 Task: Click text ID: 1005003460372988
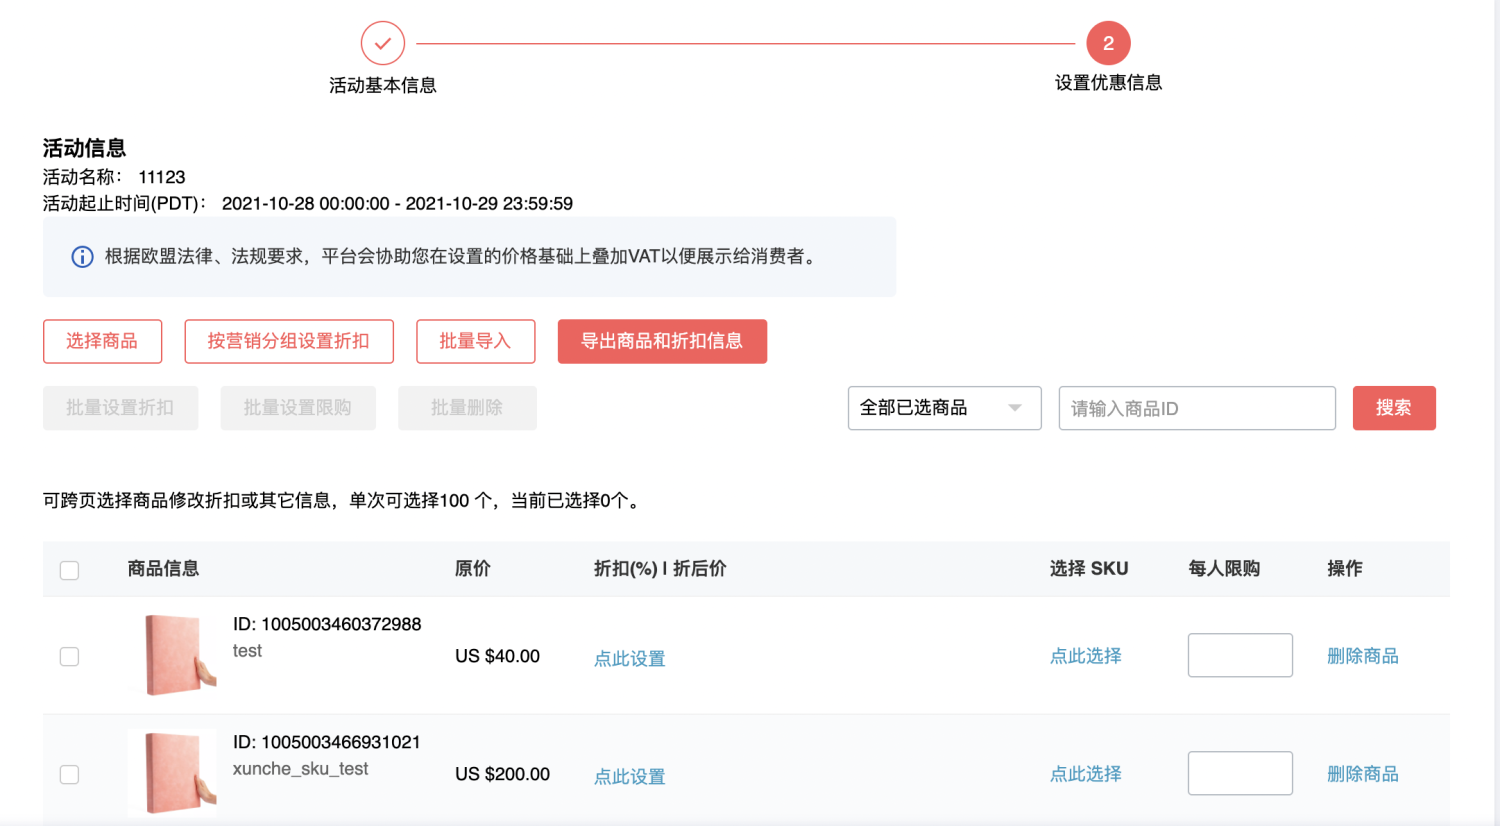click(327, 624)
